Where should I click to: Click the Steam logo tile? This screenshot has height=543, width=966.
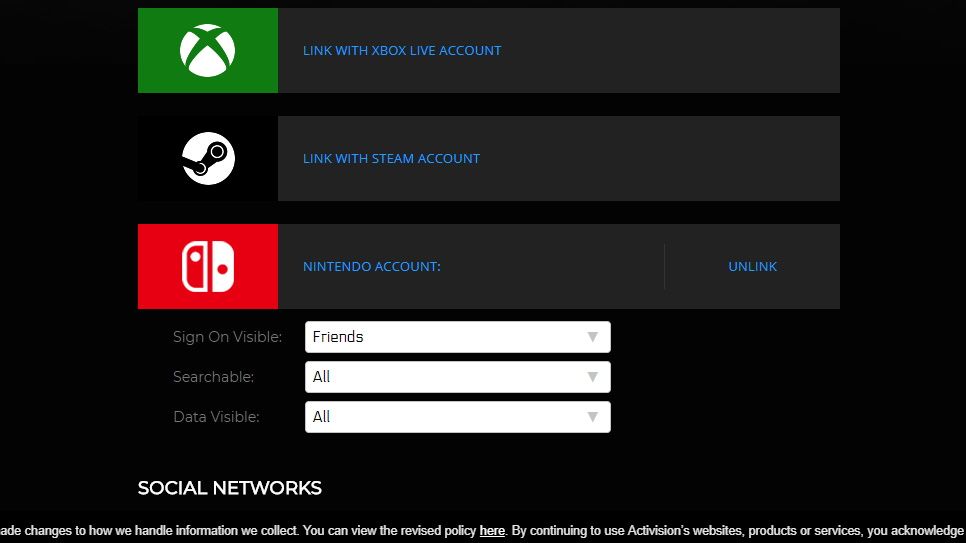click(208, 158)
